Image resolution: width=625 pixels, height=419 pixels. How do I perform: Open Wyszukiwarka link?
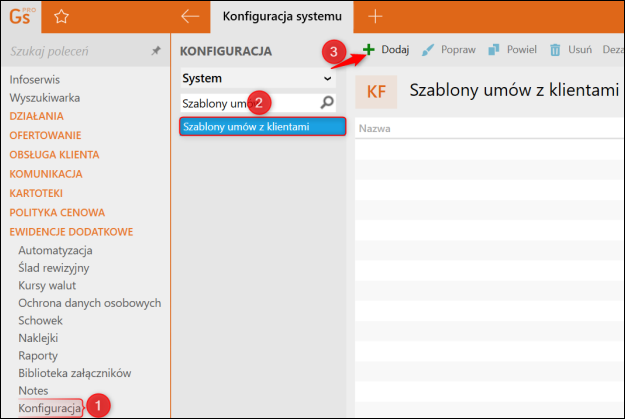pyautogui.click(x=44, y=97)
